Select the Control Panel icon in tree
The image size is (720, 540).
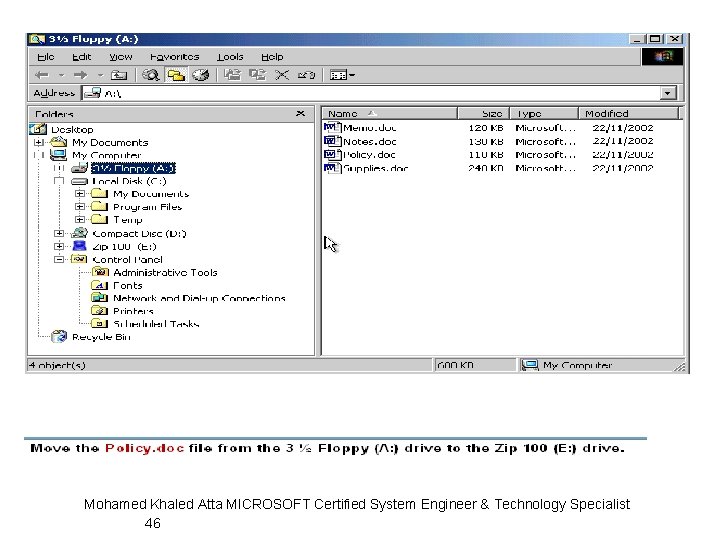79,259
